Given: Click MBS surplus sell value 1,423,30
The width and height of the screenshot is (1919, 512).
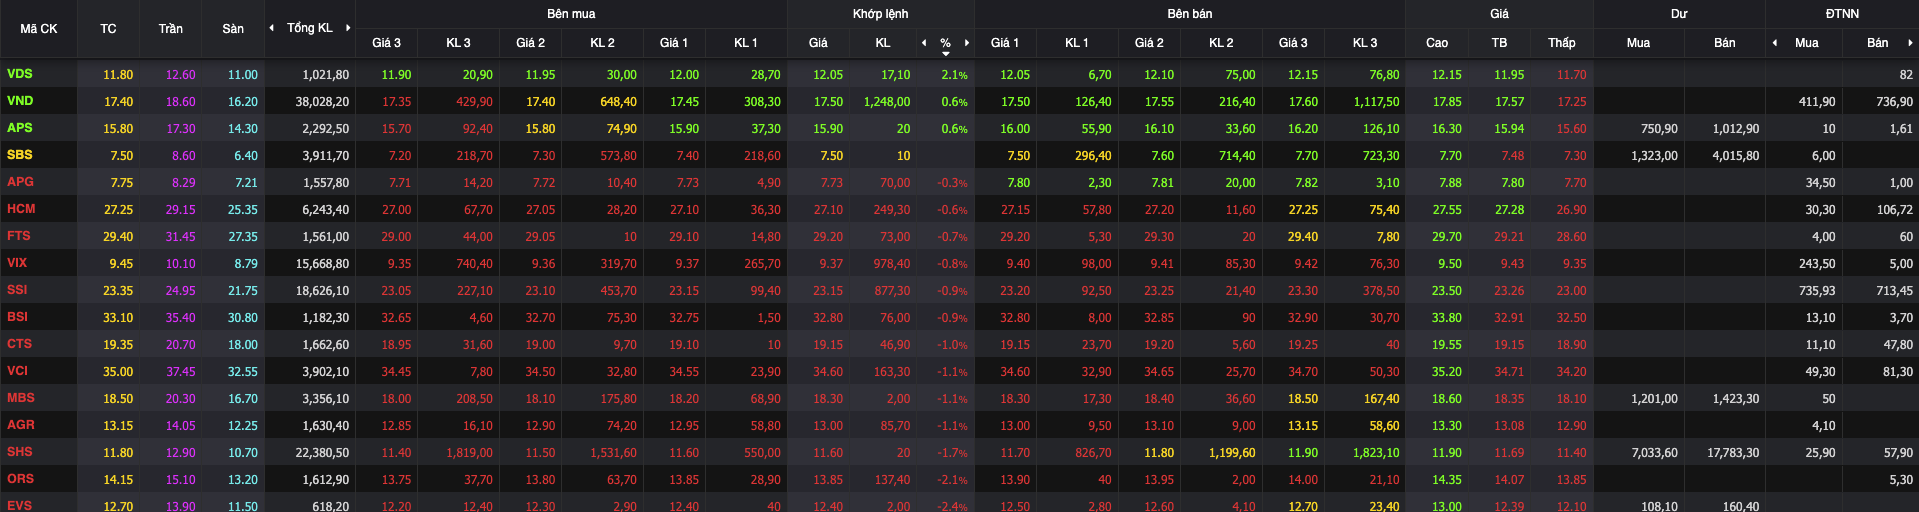Looking at the screenshot, I should pyautogui.click(x=1736, y=399).
